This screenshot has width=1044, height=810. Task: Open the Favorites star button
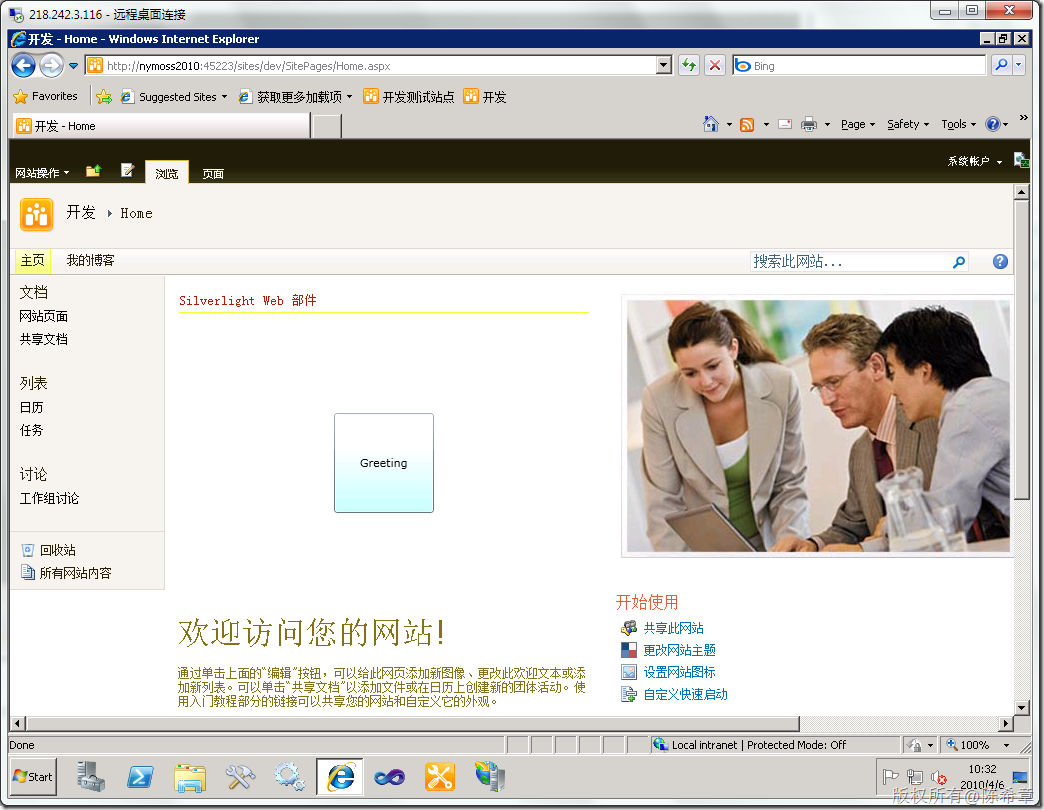point(46,97)
